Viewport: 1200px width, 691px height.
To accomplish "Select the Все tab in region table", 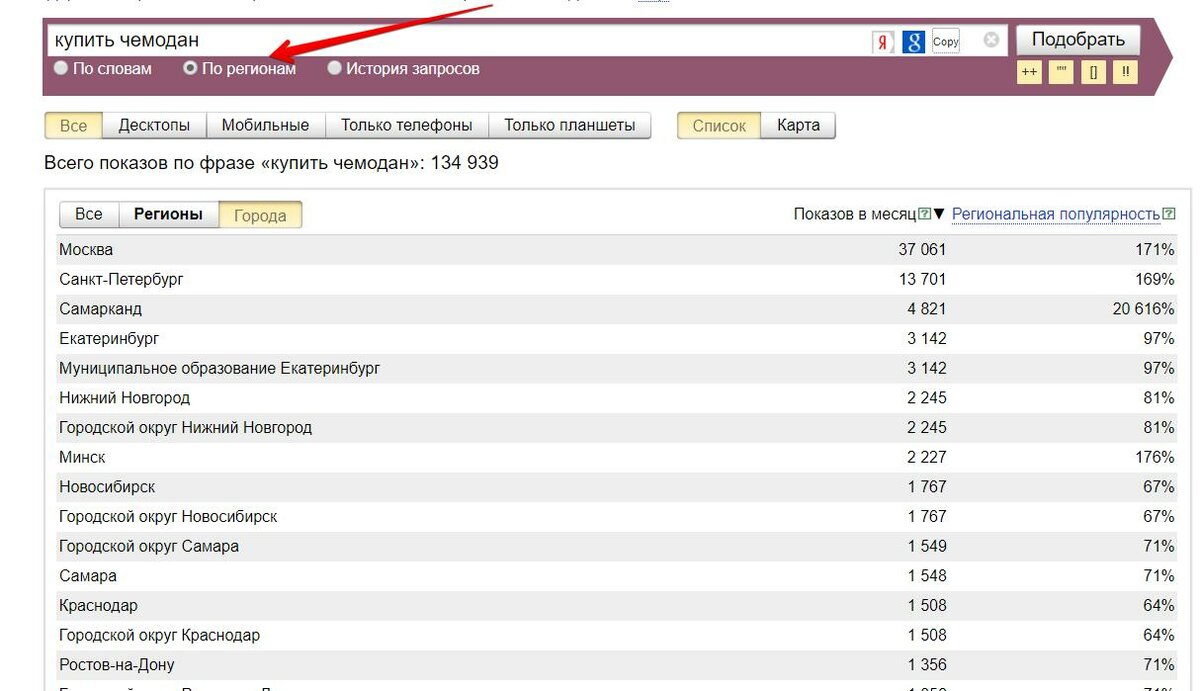I will tap(89, 215).
